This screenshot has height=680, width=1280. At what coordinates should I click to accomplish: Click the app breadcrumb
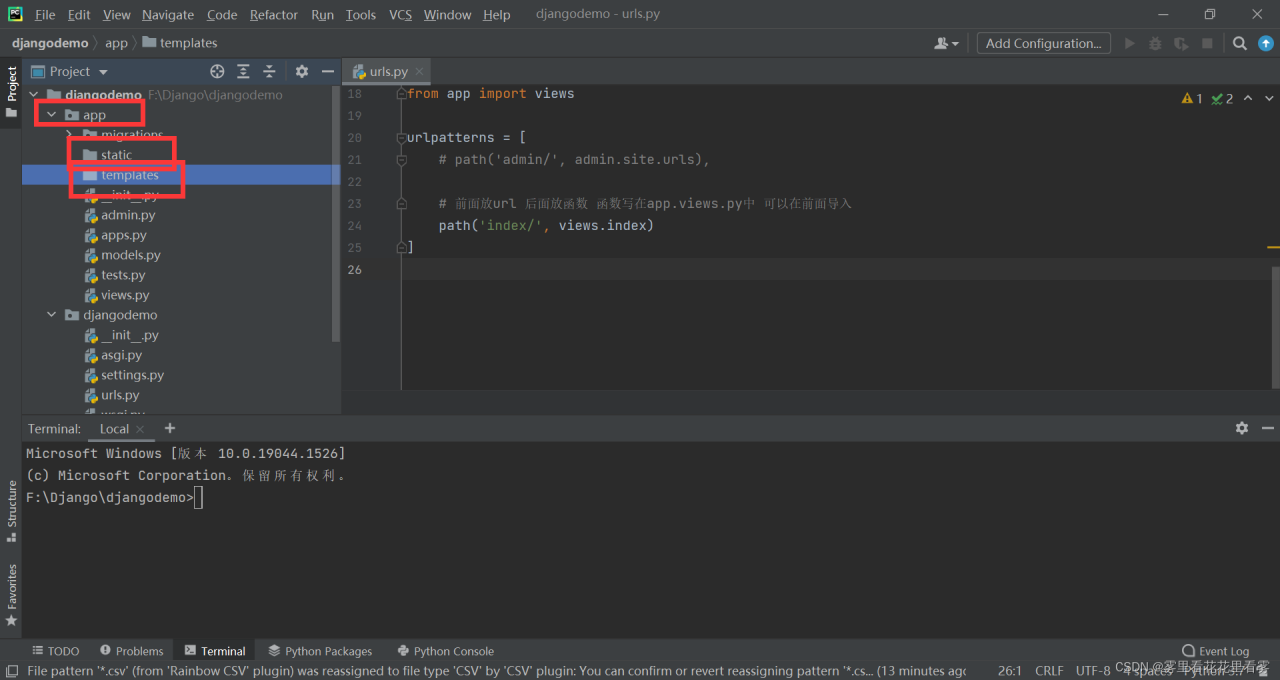[x=116, y=43]
